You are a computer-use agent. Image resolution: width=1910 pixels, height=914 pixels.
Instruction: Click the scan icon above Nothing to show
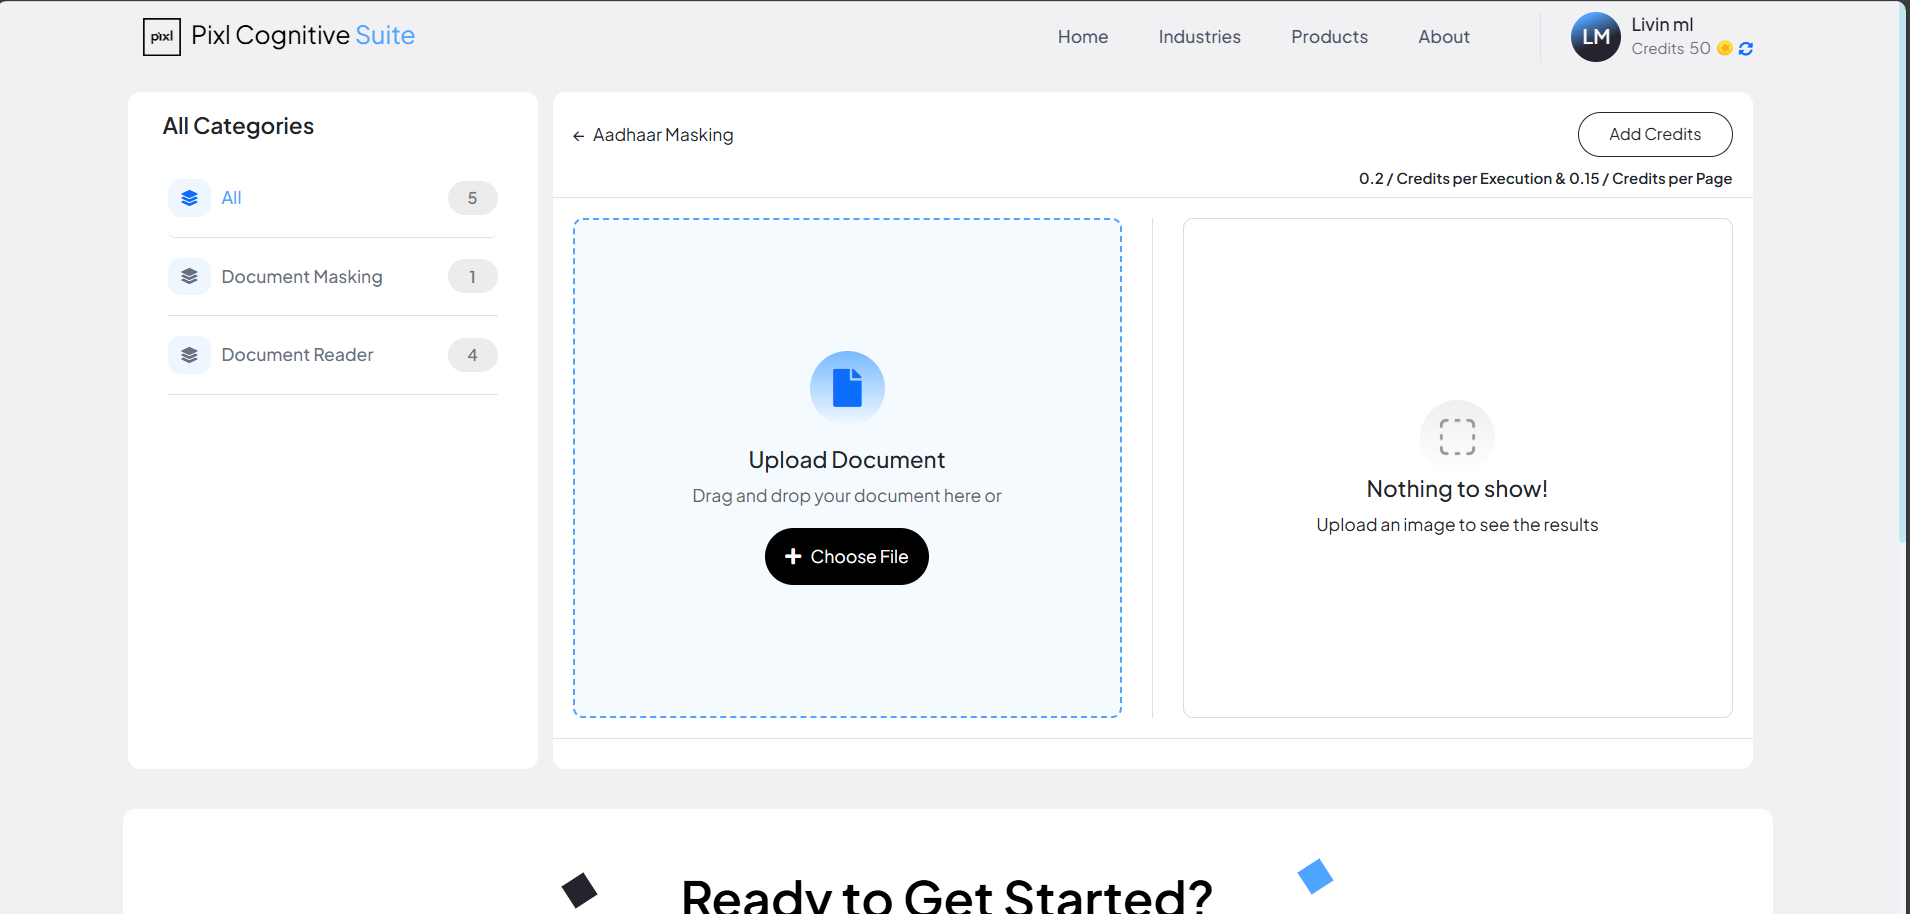1456,436
